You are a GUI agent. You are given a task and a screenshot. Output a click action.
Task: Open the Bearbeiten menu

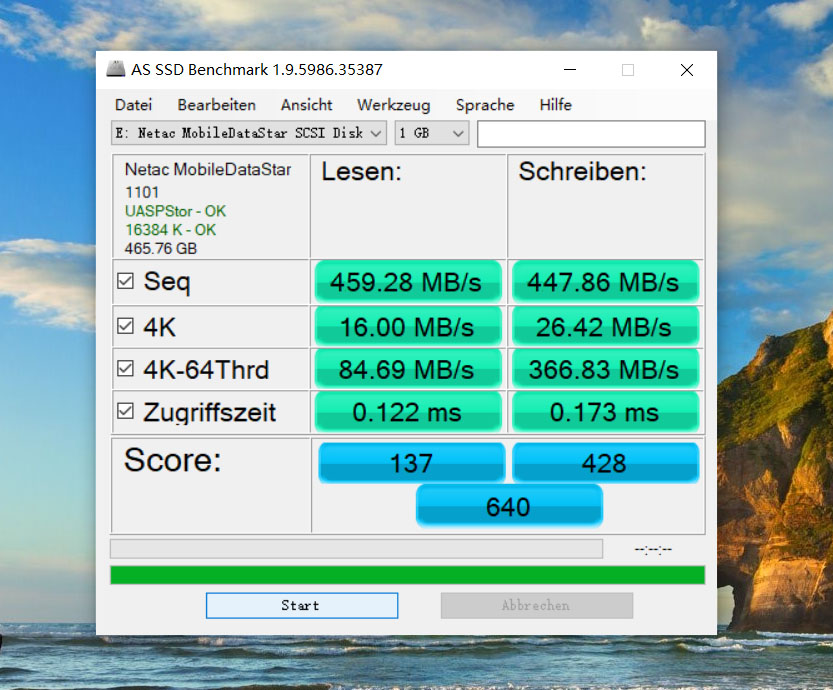point(217,105)
